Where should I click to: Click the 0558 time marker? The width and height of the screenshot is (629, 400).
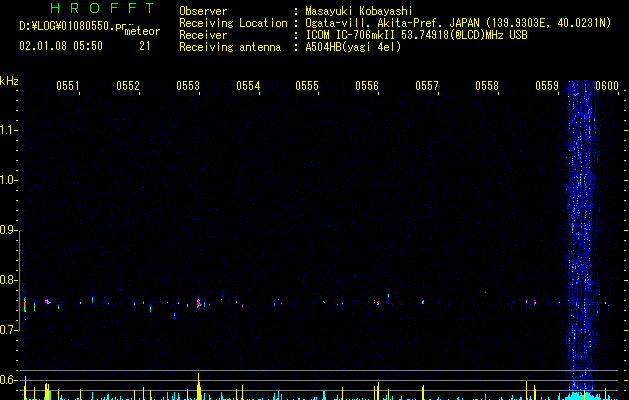click(487, 86)
